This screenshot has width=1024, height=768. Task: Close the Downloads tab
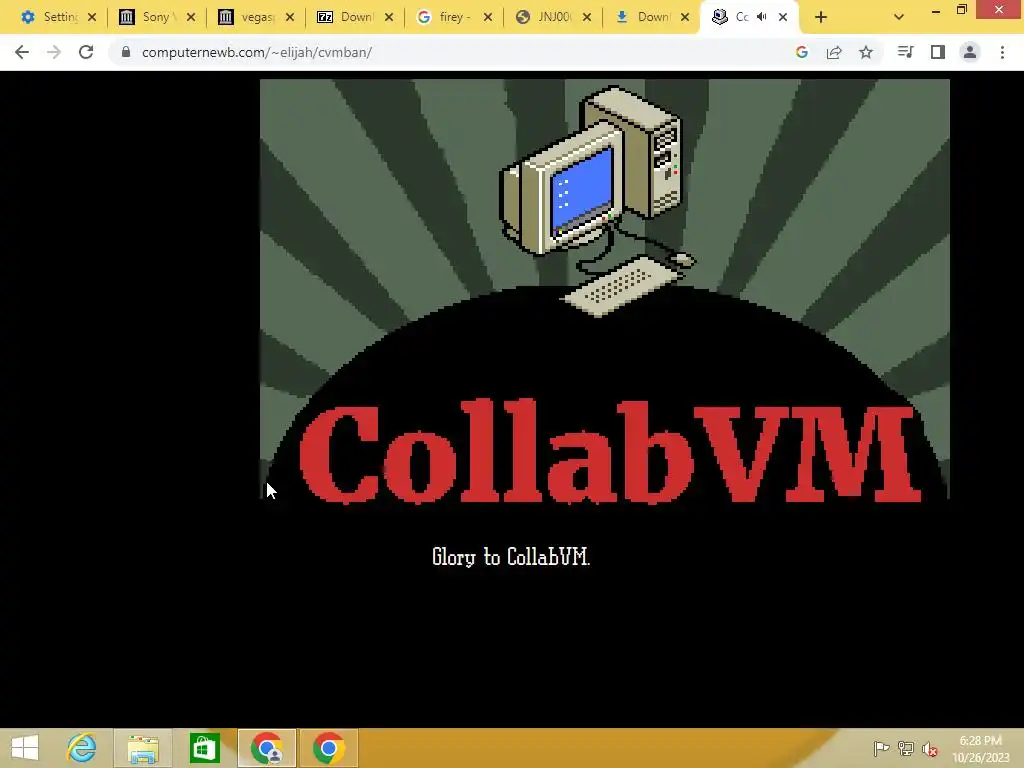pos(685,18)
